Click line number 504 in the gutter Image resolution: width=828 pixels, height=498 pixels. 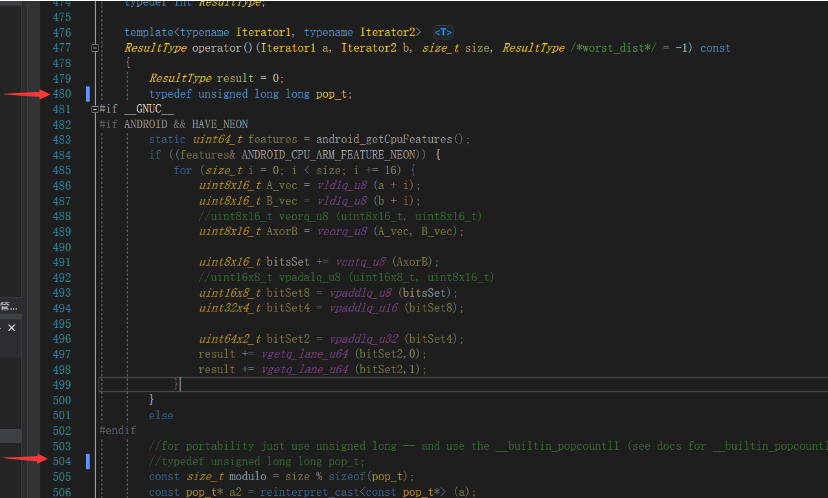62,462
